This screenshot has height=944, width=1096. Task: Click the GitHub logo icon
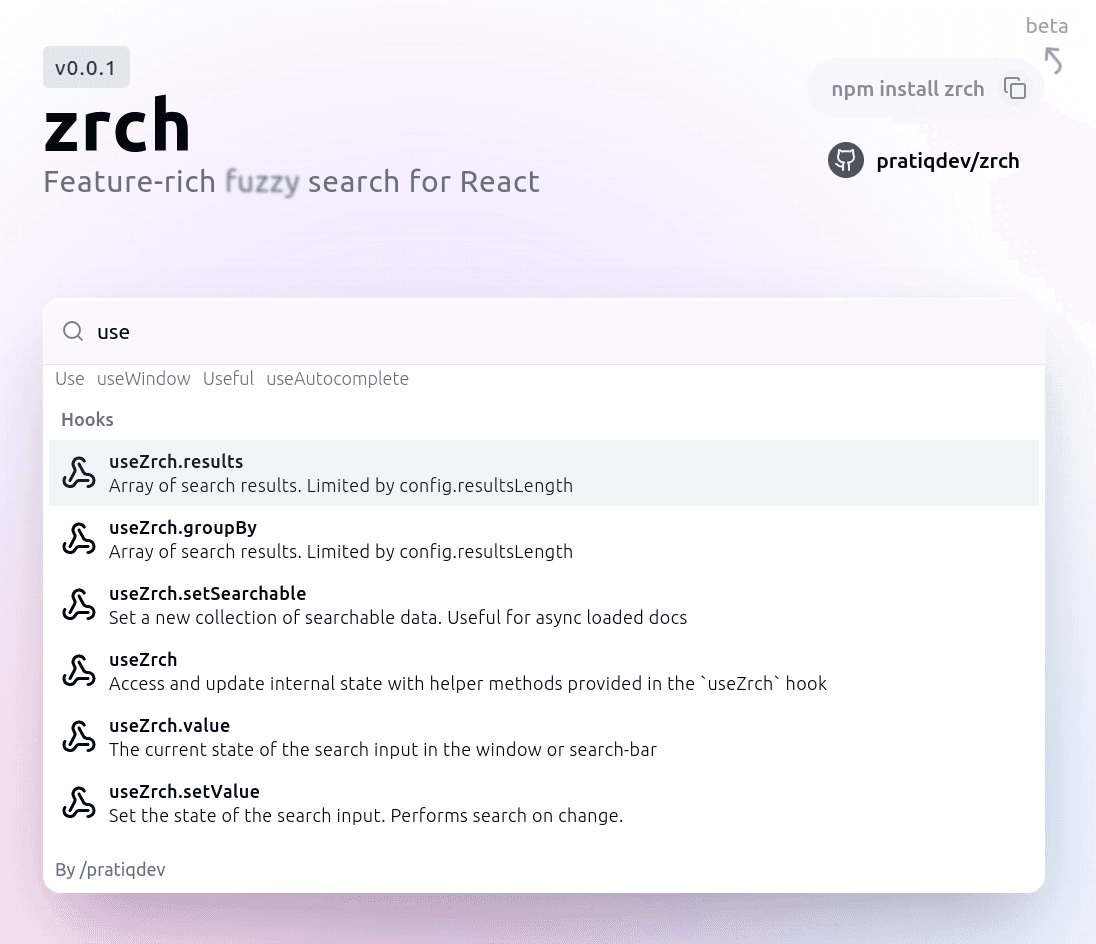(x=845, y=161)
